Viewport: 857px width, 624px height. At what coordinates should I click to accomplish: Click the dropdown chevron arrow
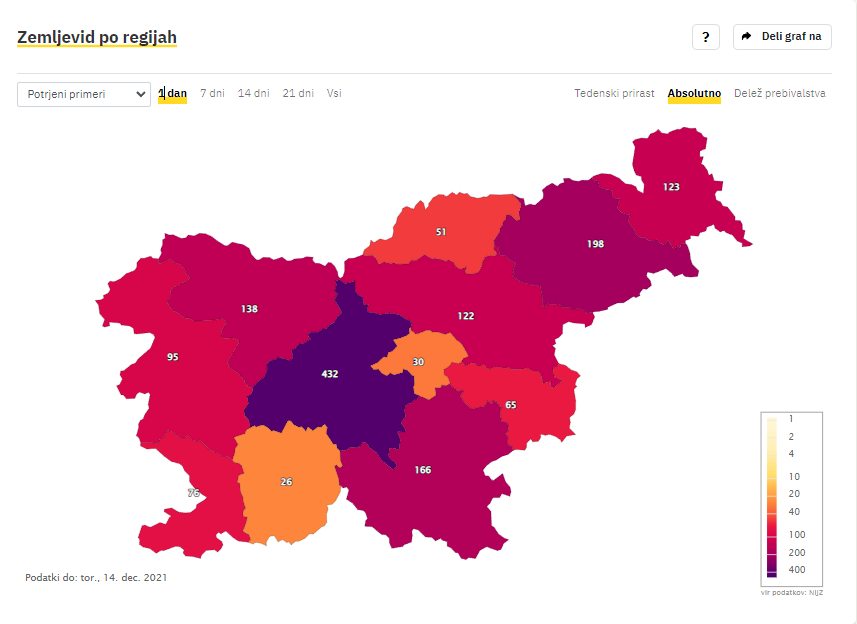point(140,94)
